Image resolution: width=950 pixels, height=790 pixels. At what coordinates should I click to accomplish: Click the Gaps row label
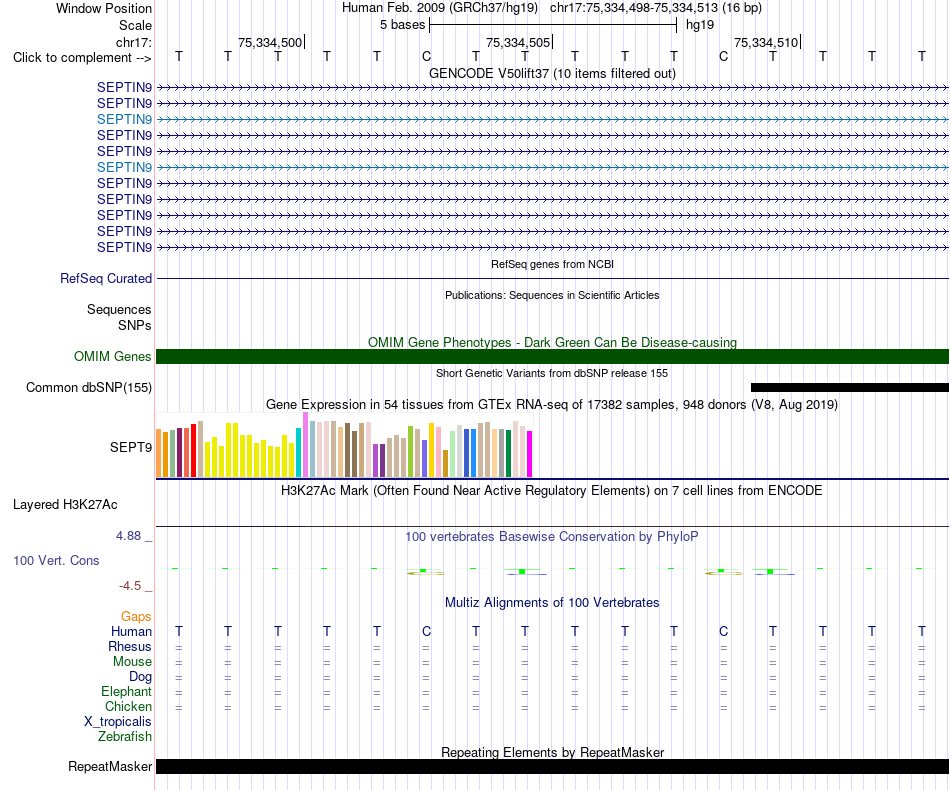point(136,616)
